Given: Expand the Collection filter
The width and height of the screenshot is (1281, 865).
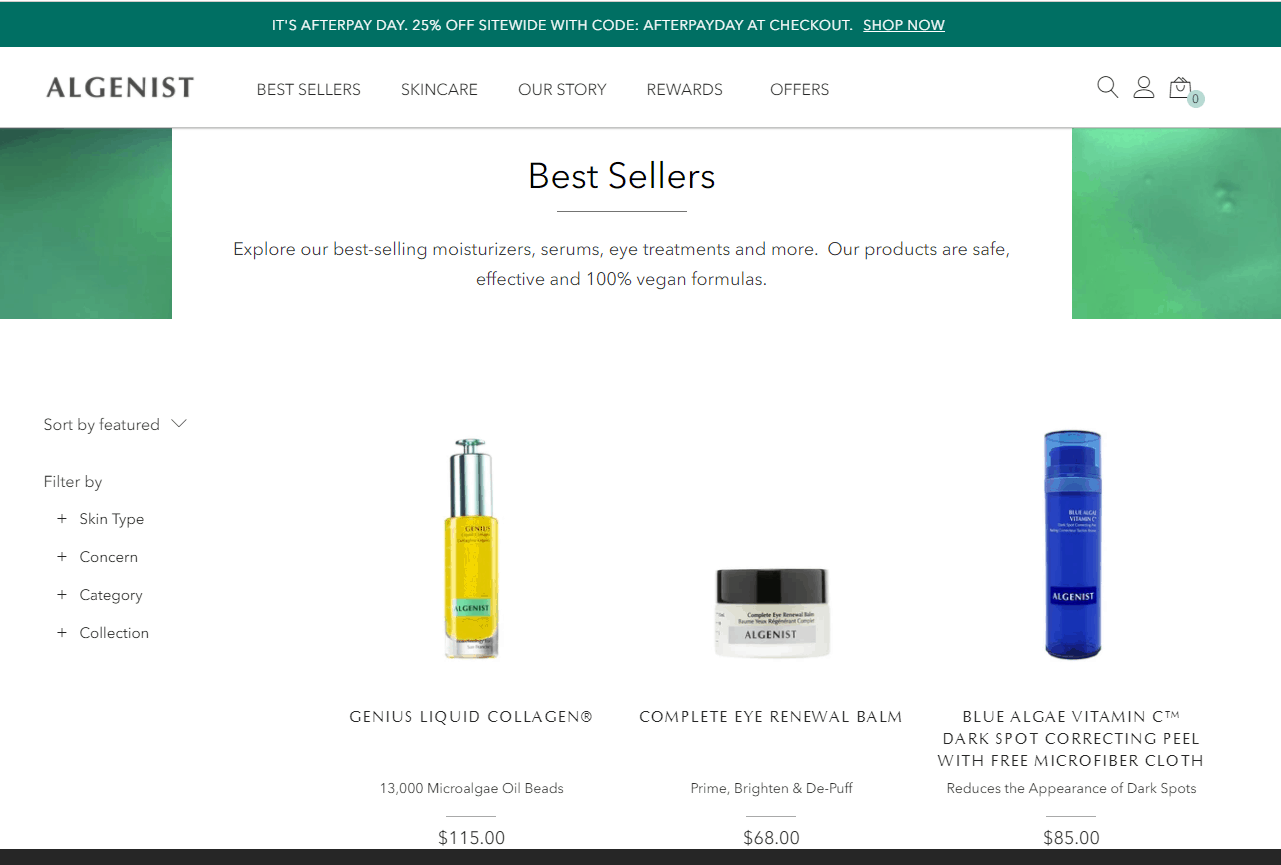Looking at the screenshot, I should tap(102, 633).
